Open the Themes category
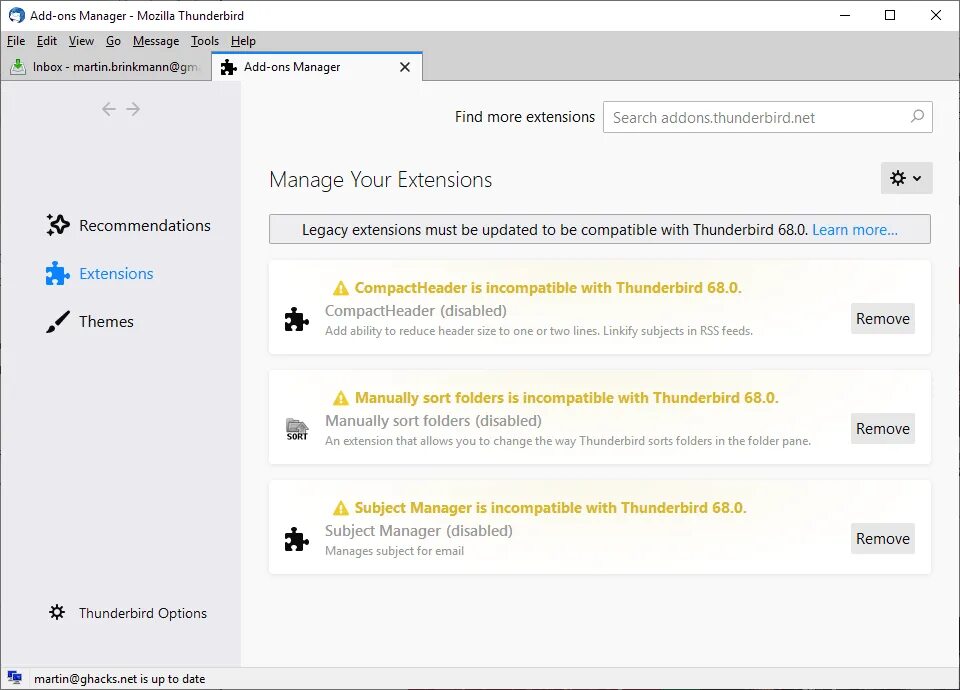Viewport: 960px width, 690px height. [106, 321]
